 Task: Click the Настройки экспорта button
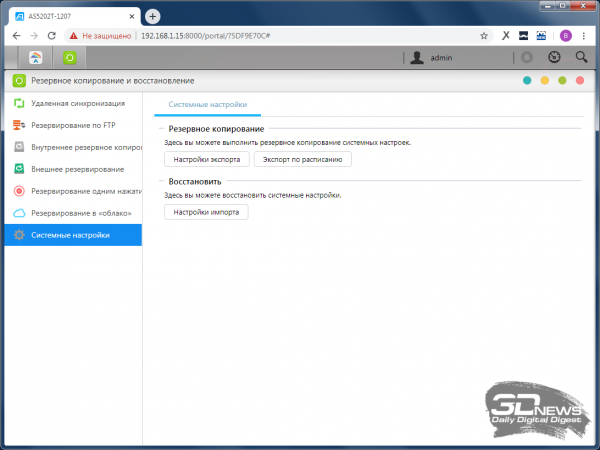tap(207, 159)
